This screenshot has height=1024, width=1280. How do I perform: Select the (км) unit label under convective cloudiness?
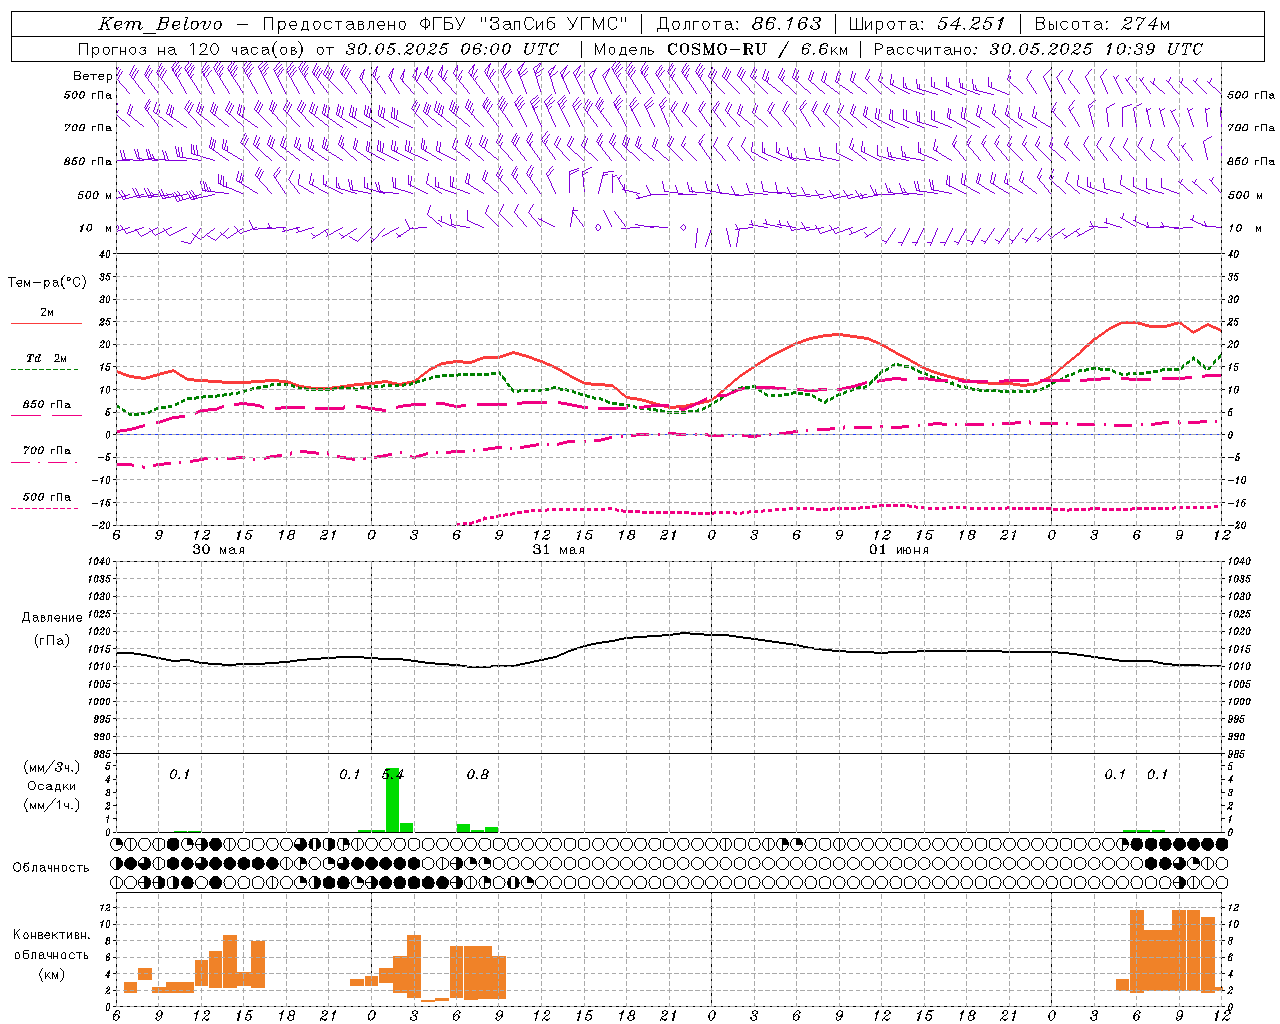pos(51,974)
